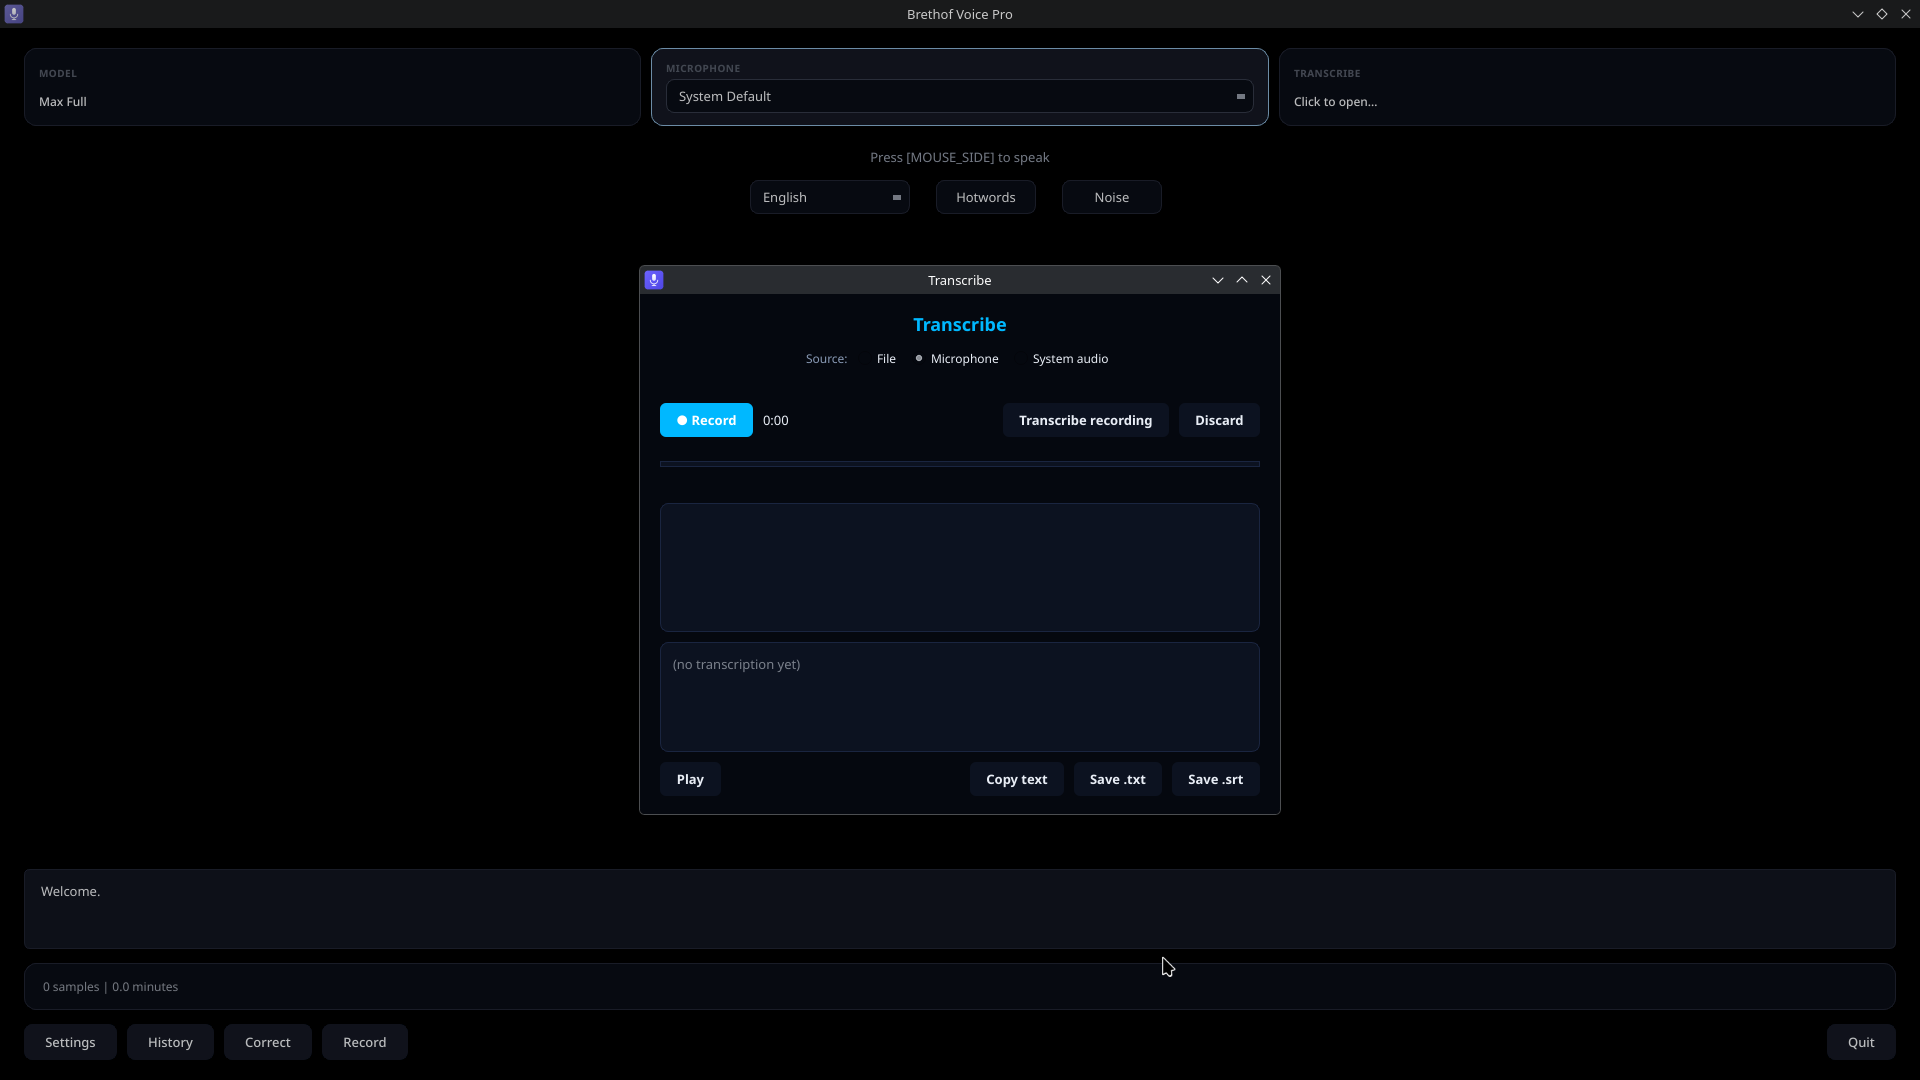Open the Max Full model selector

point(332,87)
